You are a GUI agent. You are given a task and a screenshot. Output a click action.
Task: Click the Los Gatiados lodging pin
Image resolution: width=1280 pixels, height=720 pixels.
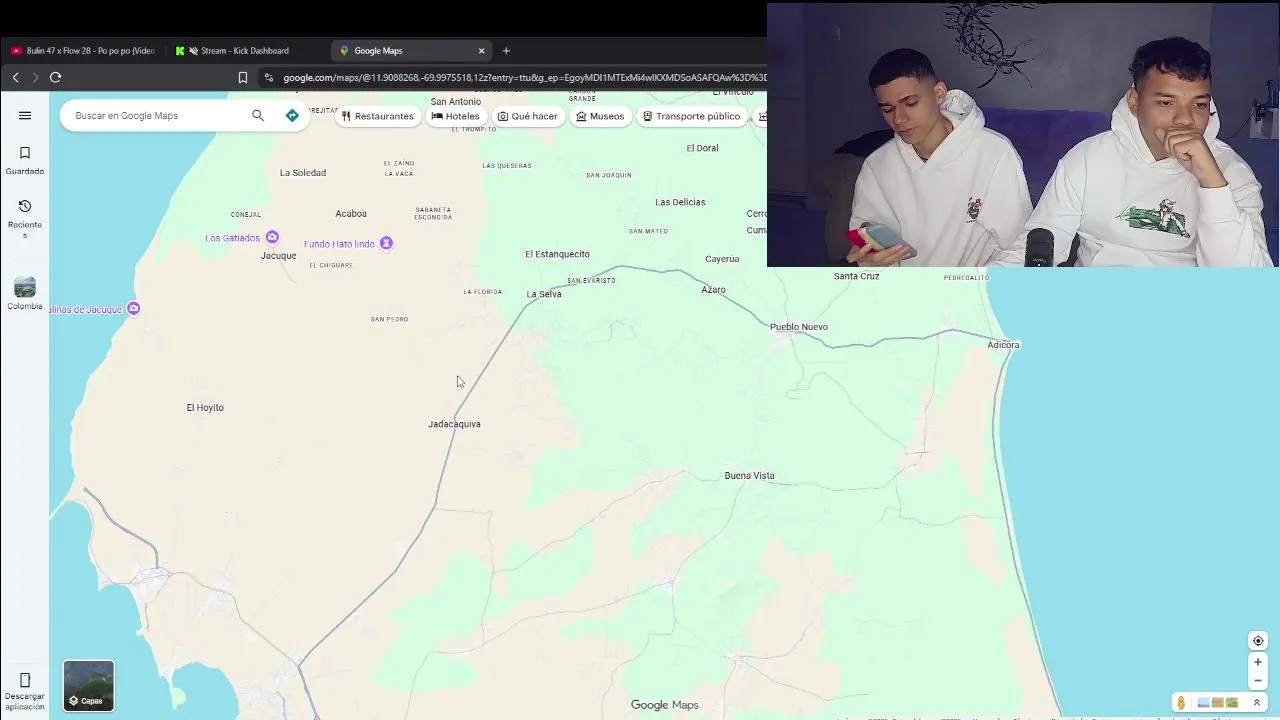[x=272, y=238]
